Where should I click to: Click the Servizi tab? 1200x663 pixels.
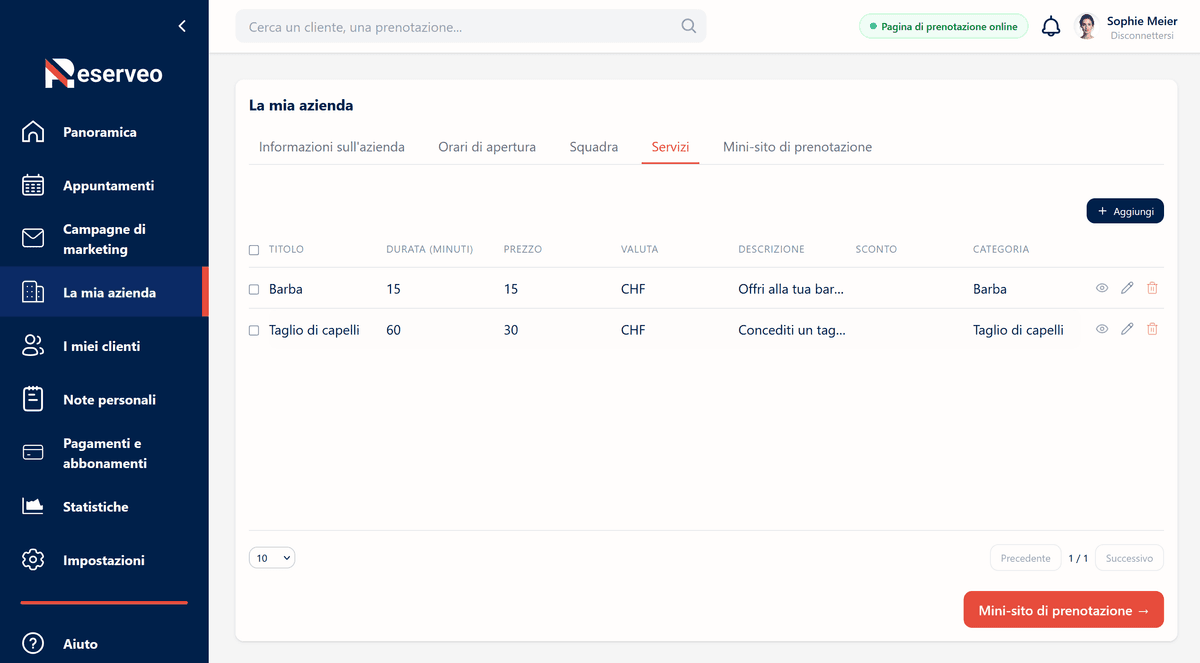tap(670, 147)
